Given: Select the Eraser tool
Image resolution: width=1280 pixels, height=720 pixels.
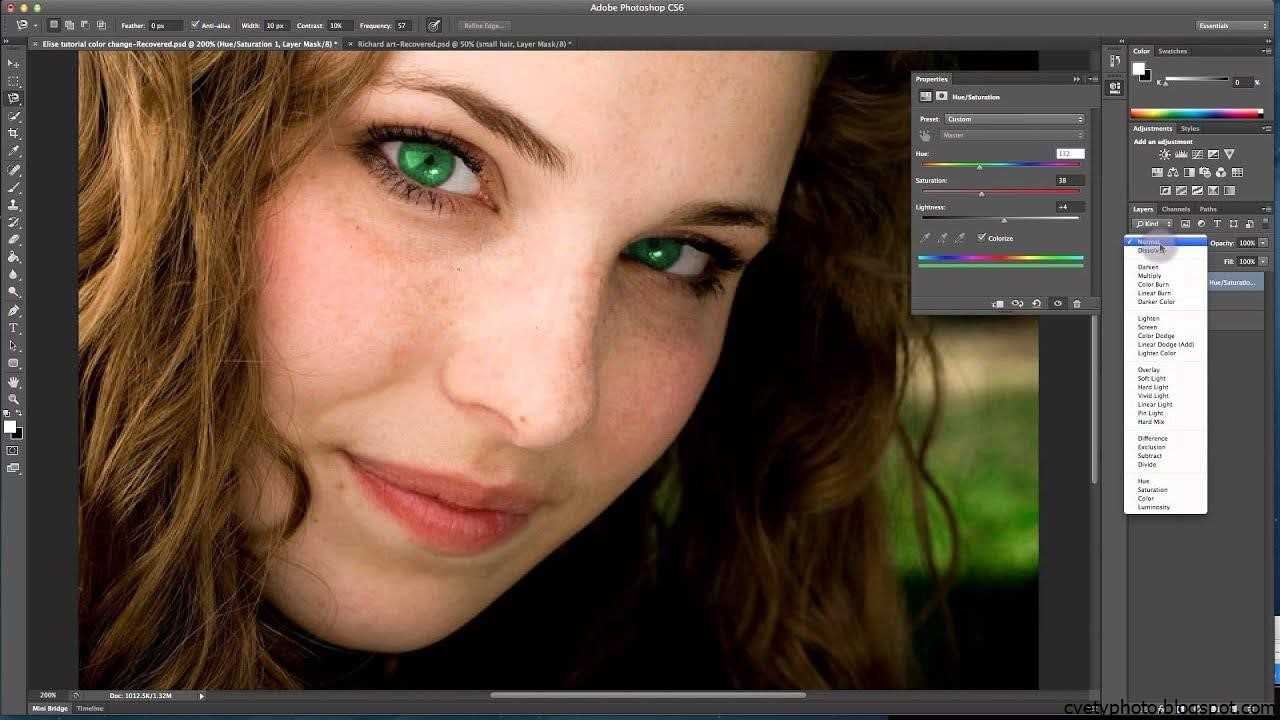Looking at the screenshot, I should pos(14,240).
